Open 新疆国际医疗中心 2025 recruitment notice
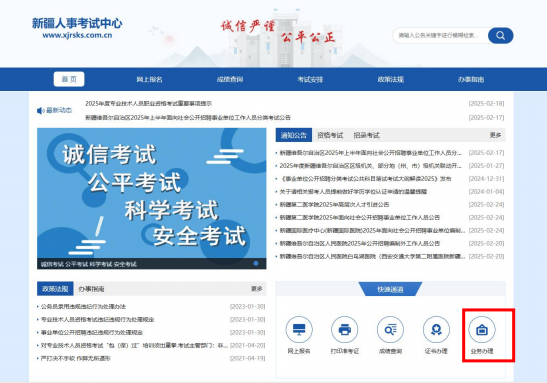Screen dimensions: 547x383 [x=372, y=231]
